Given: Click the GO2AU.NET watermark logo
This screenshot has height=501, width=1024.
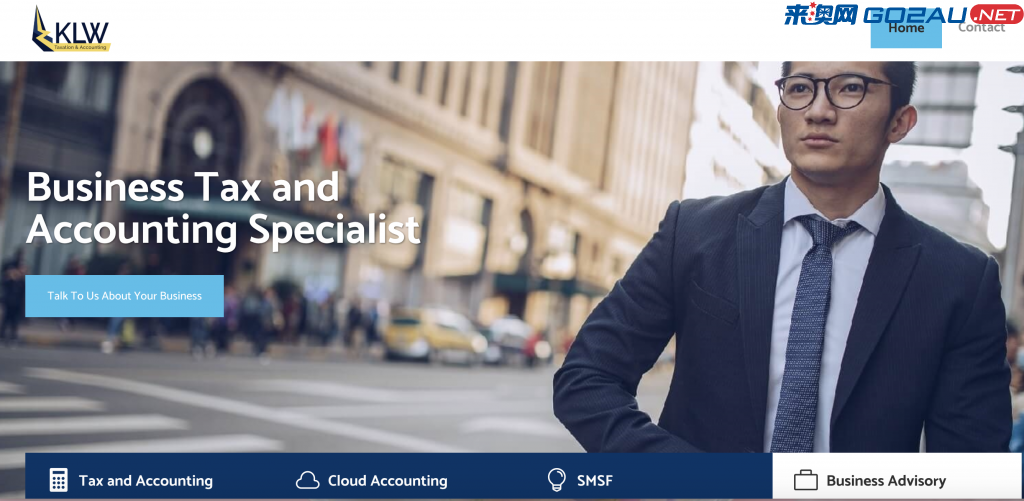Looking at the screenshot, I should 904,14.
